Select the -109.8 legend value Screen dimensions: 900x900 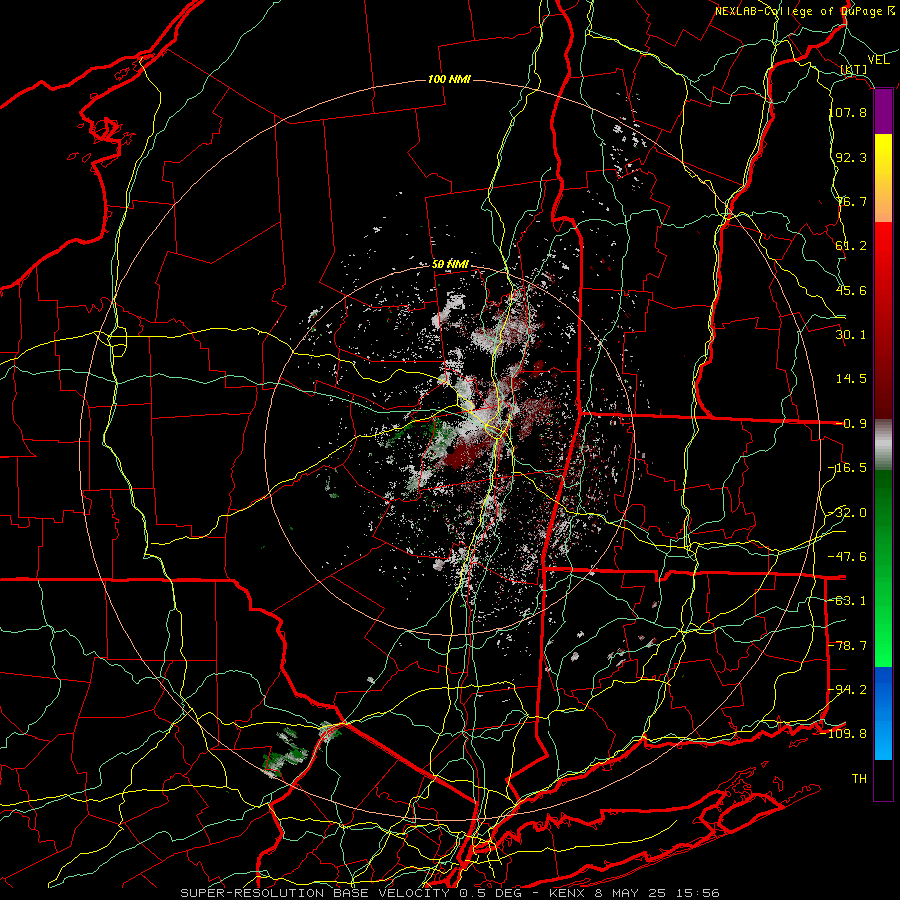[x=844, y=734]
